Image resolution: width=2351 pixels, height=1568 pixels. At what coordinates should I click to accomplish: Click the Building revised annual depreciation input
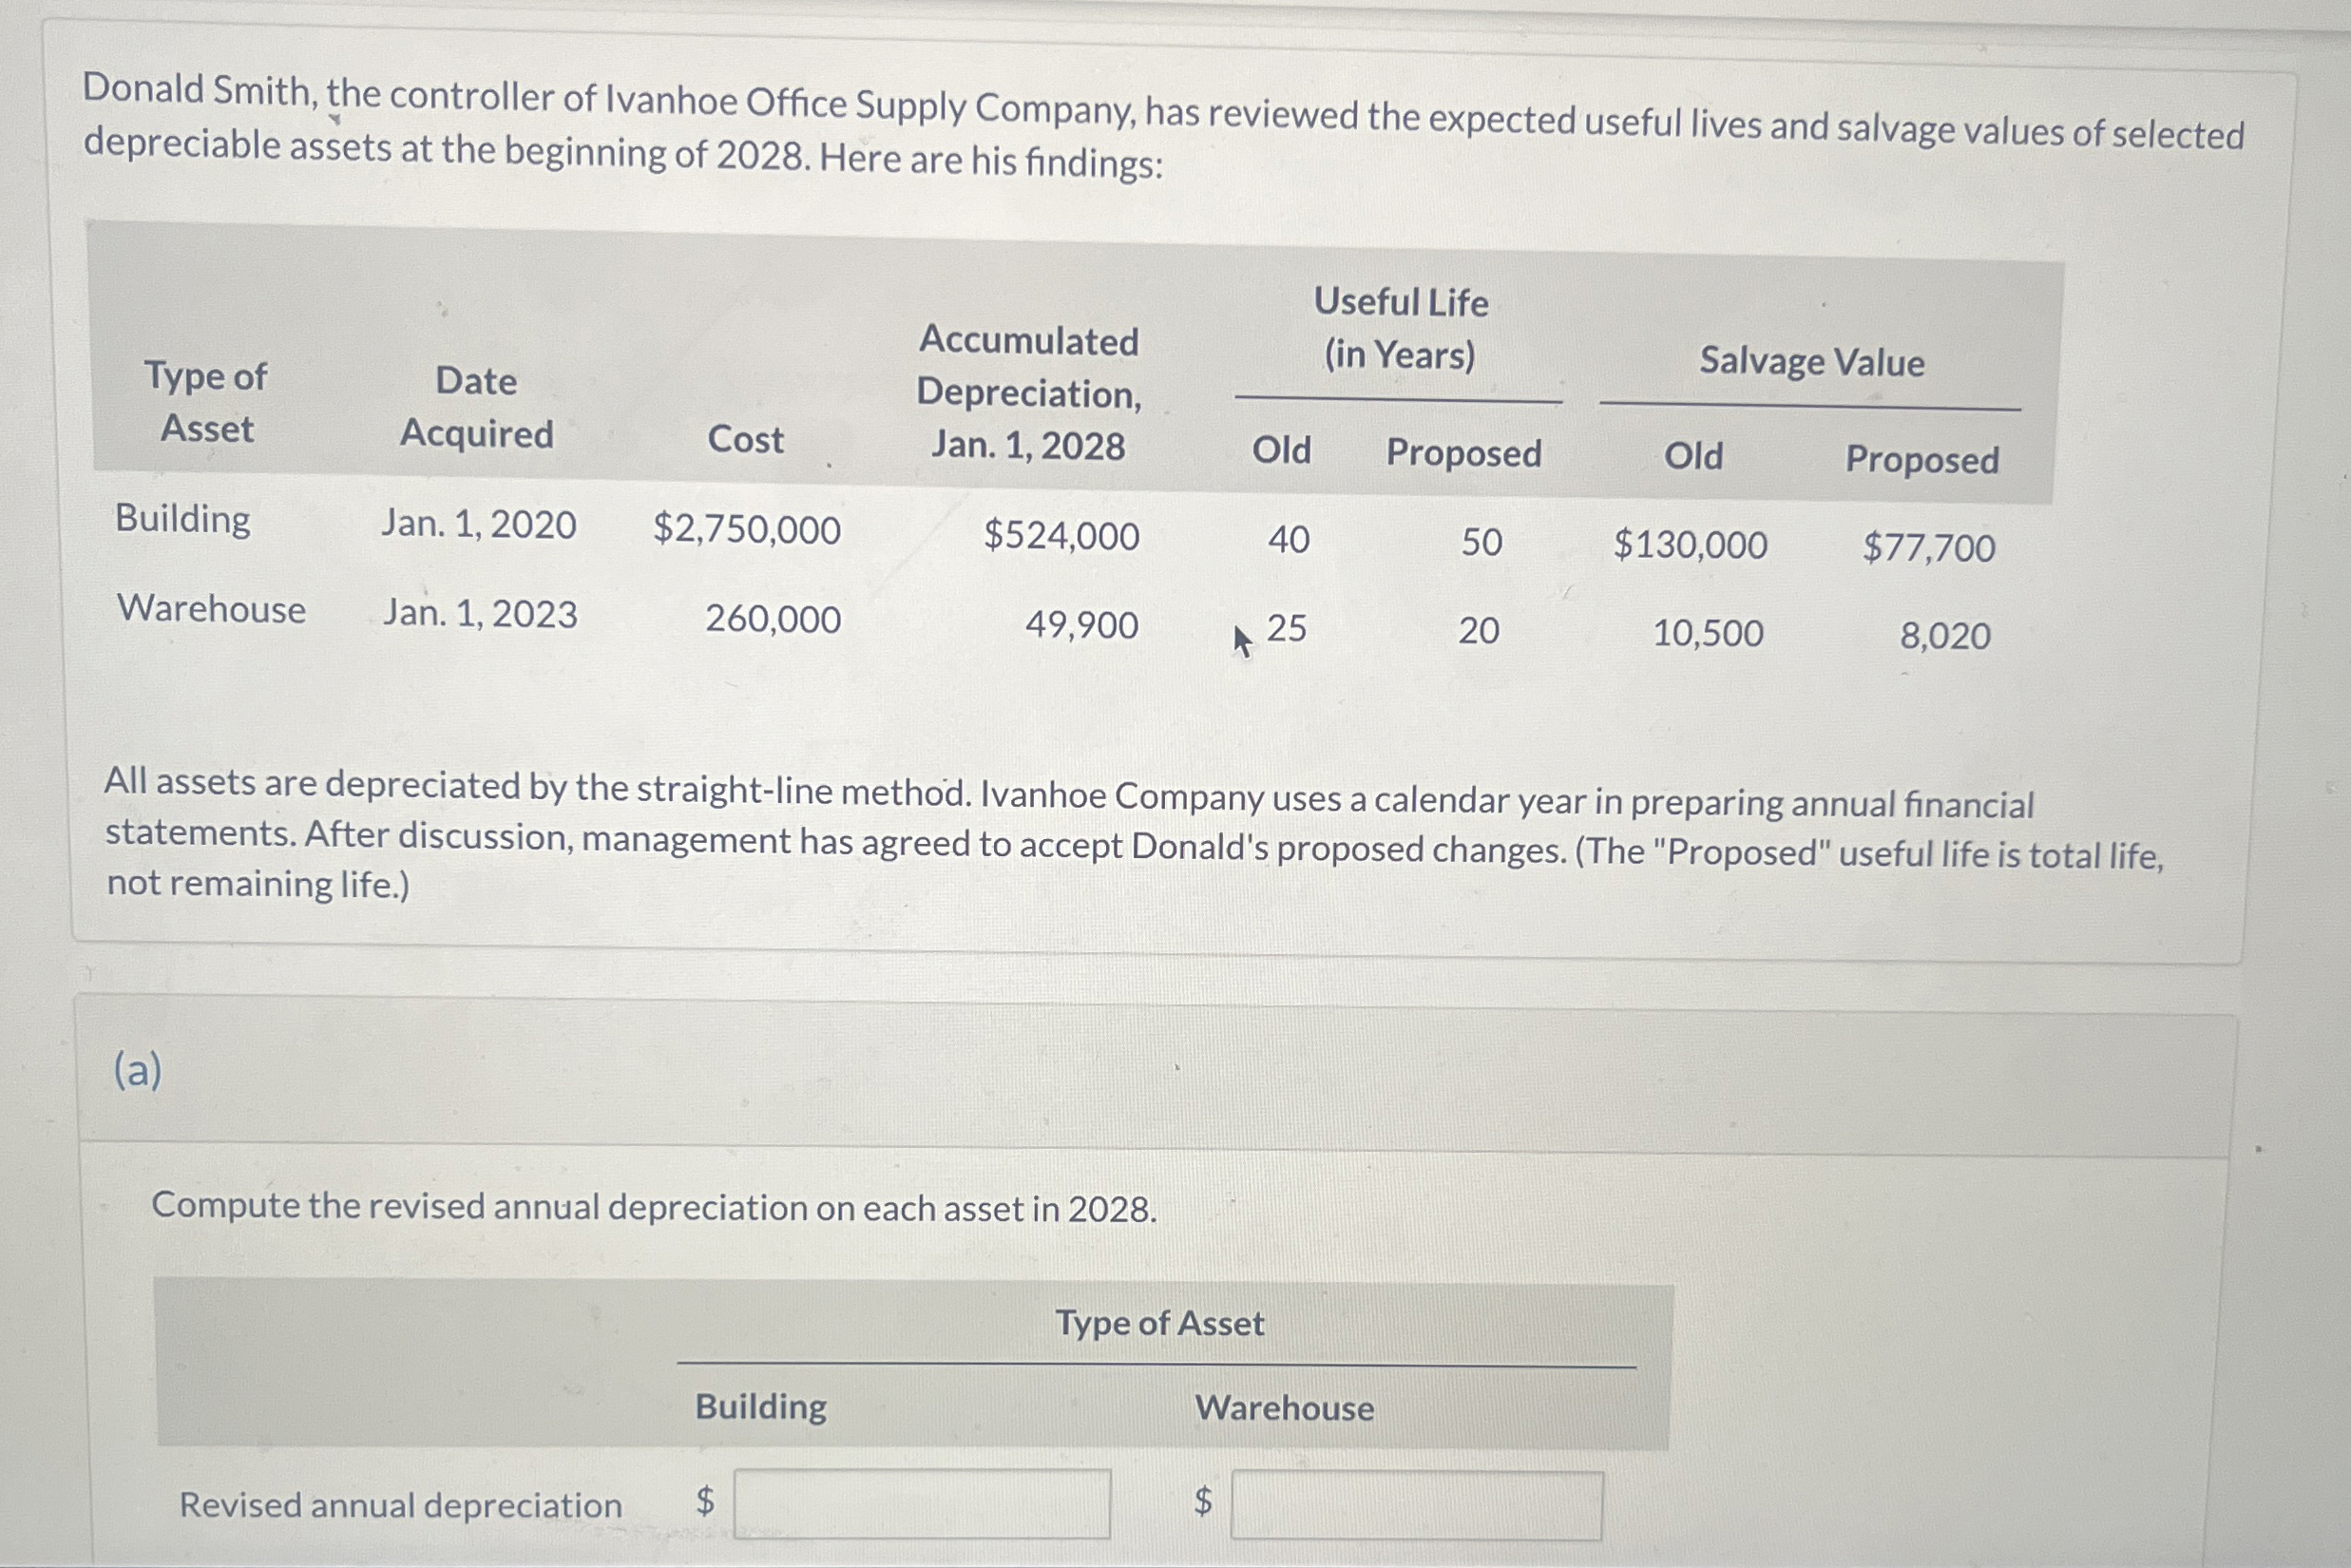(921, 1503)
